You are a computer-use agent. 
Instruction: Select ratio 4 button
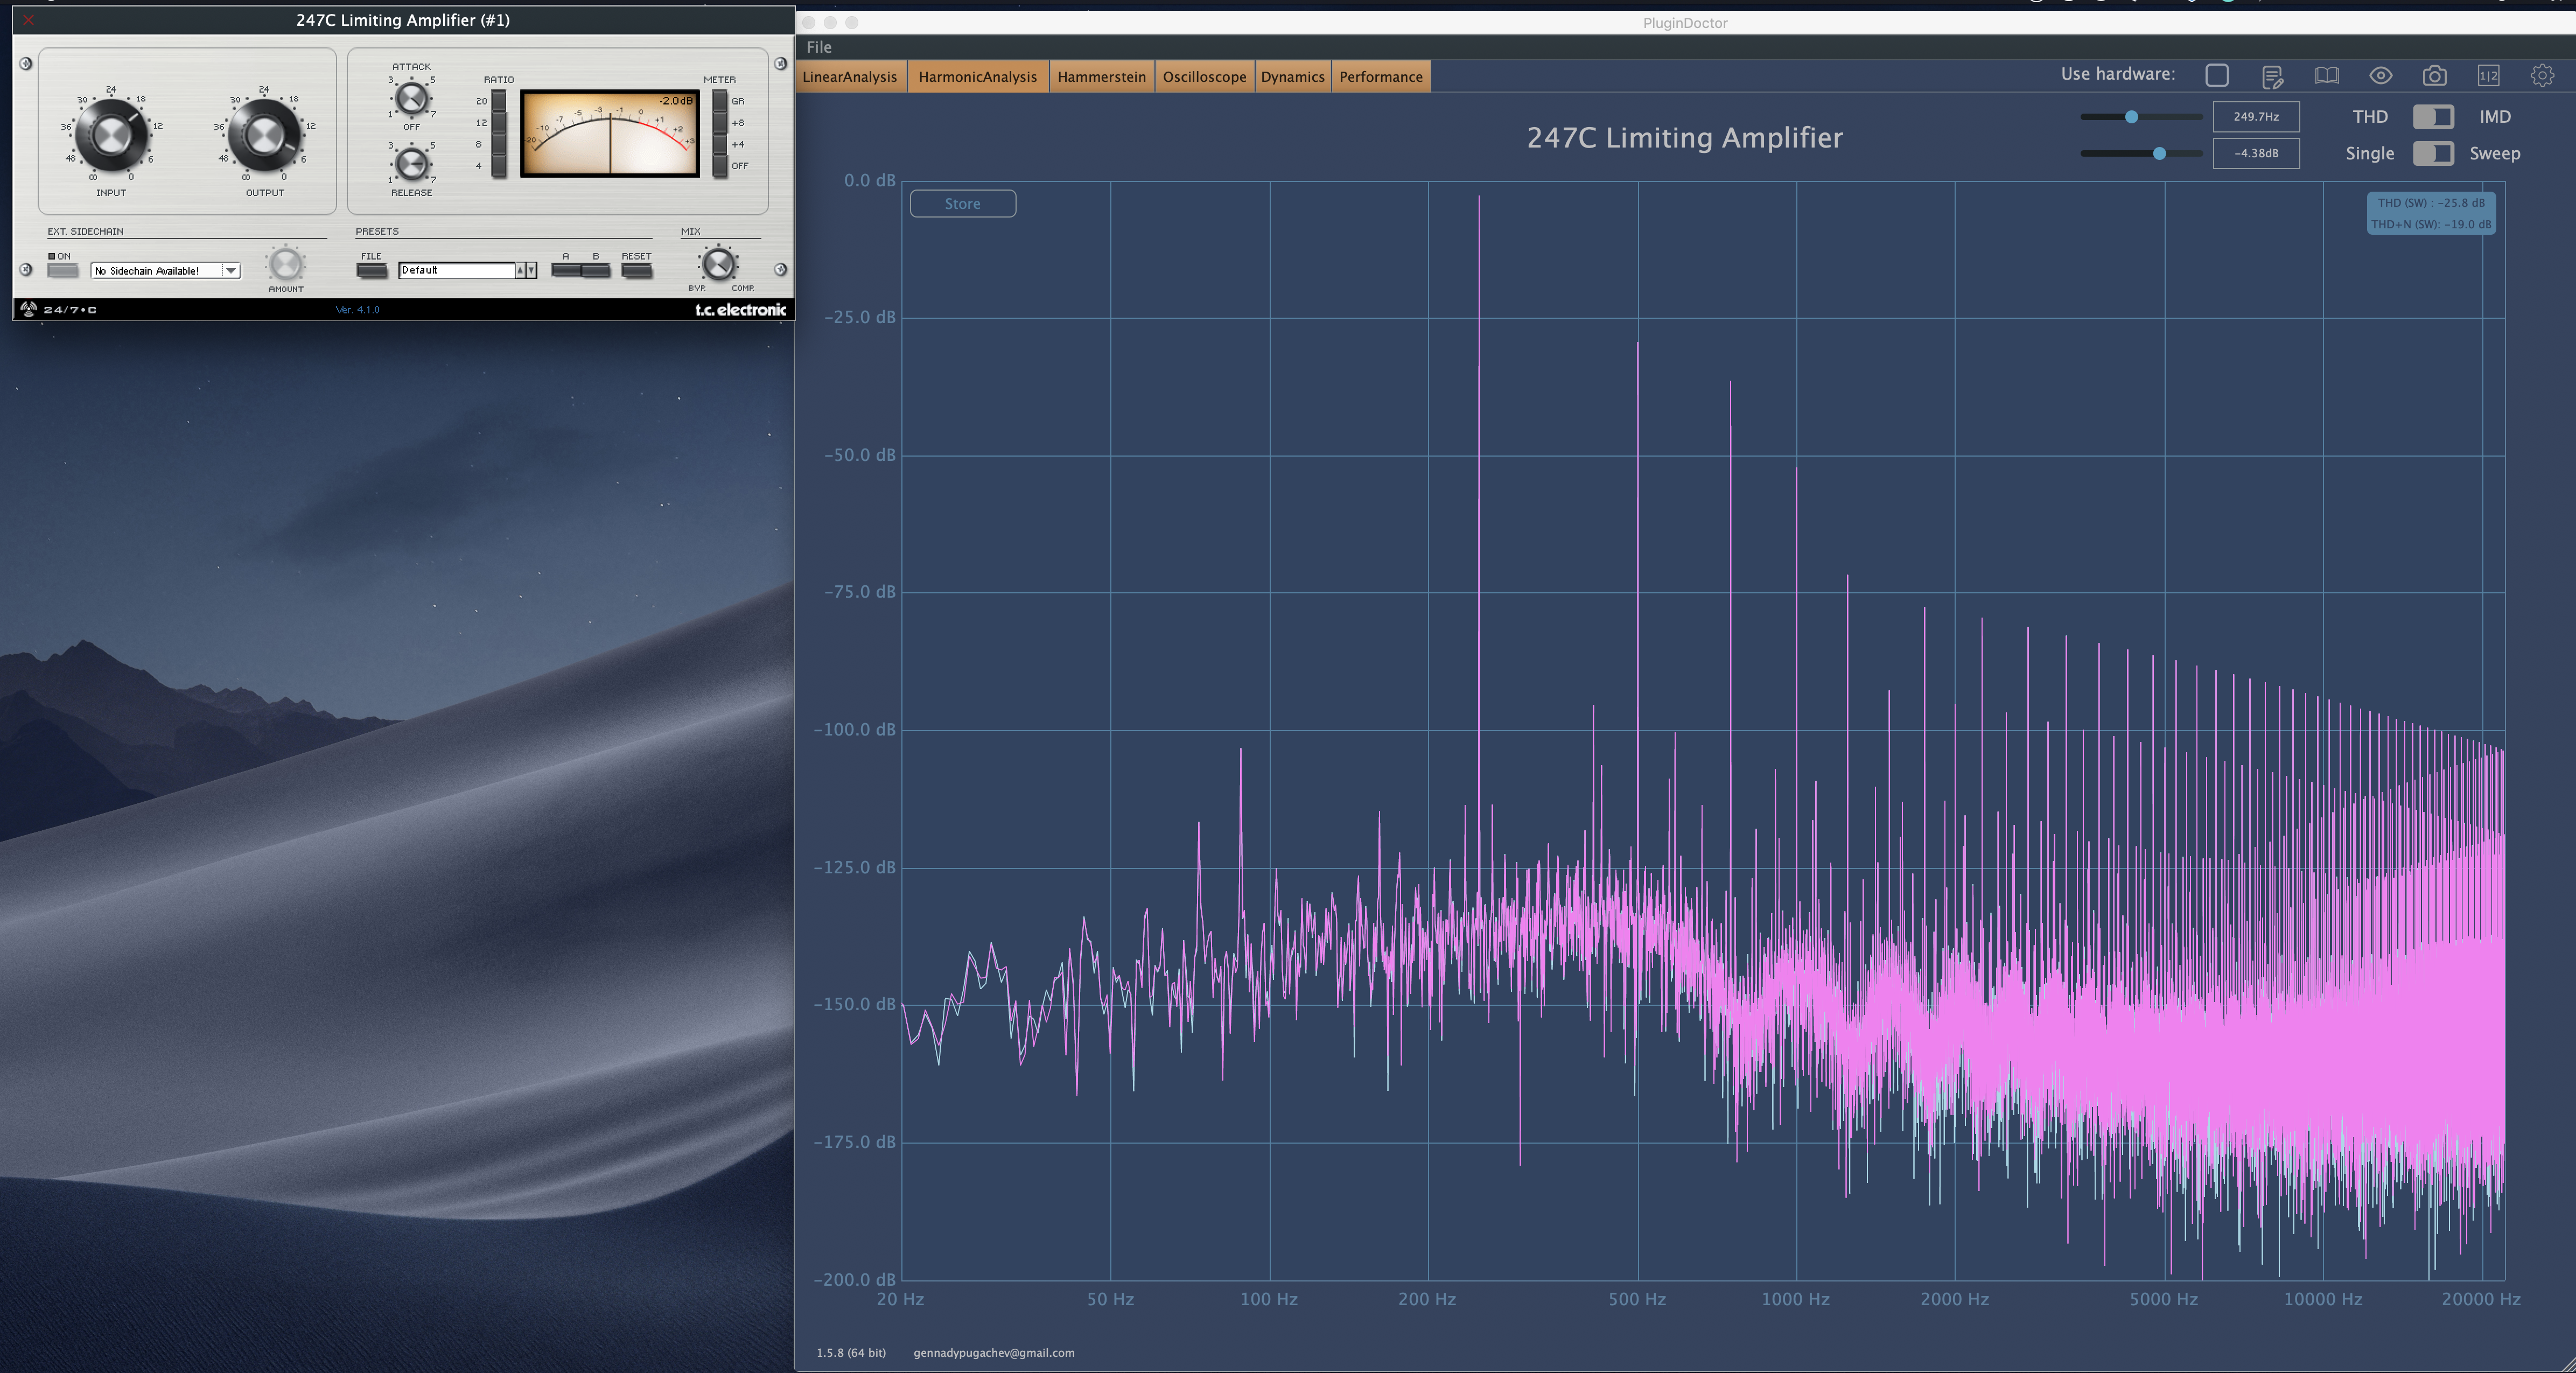click(499, 166)
